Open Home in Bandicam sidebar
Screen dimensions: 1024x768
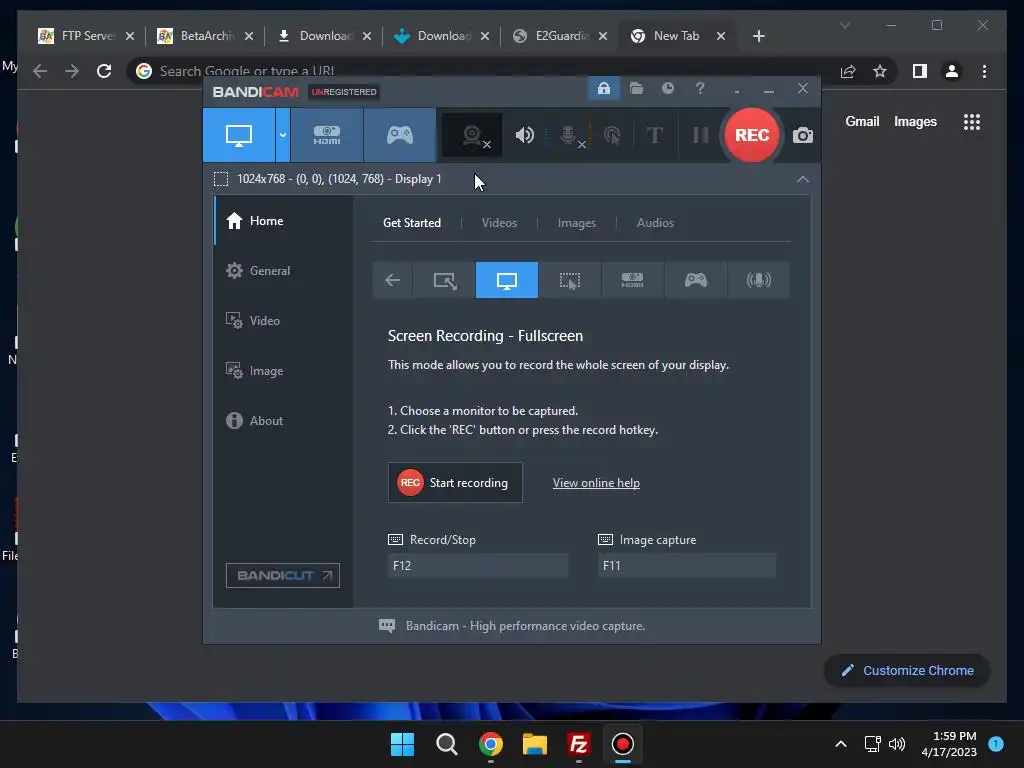[x=283, y=221]
